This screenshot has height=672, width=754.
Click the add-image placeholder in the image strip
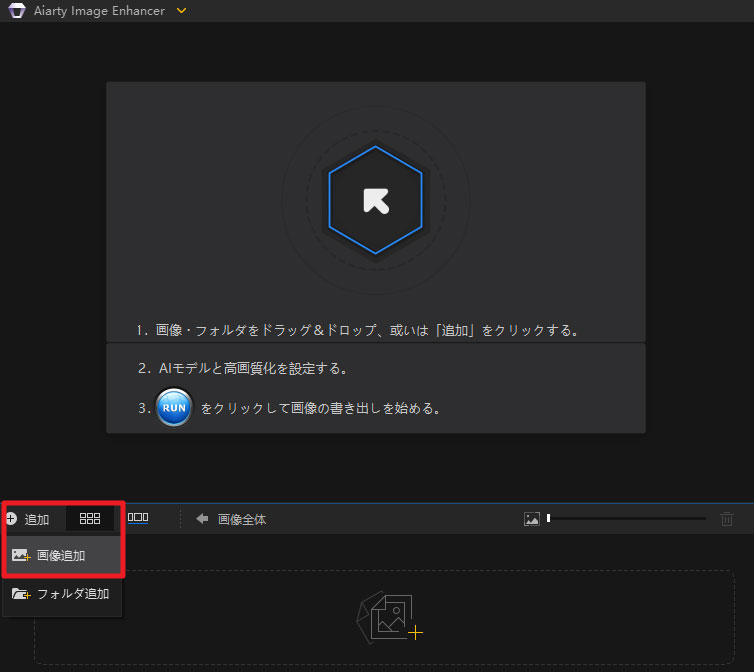(x=390, y=617)
